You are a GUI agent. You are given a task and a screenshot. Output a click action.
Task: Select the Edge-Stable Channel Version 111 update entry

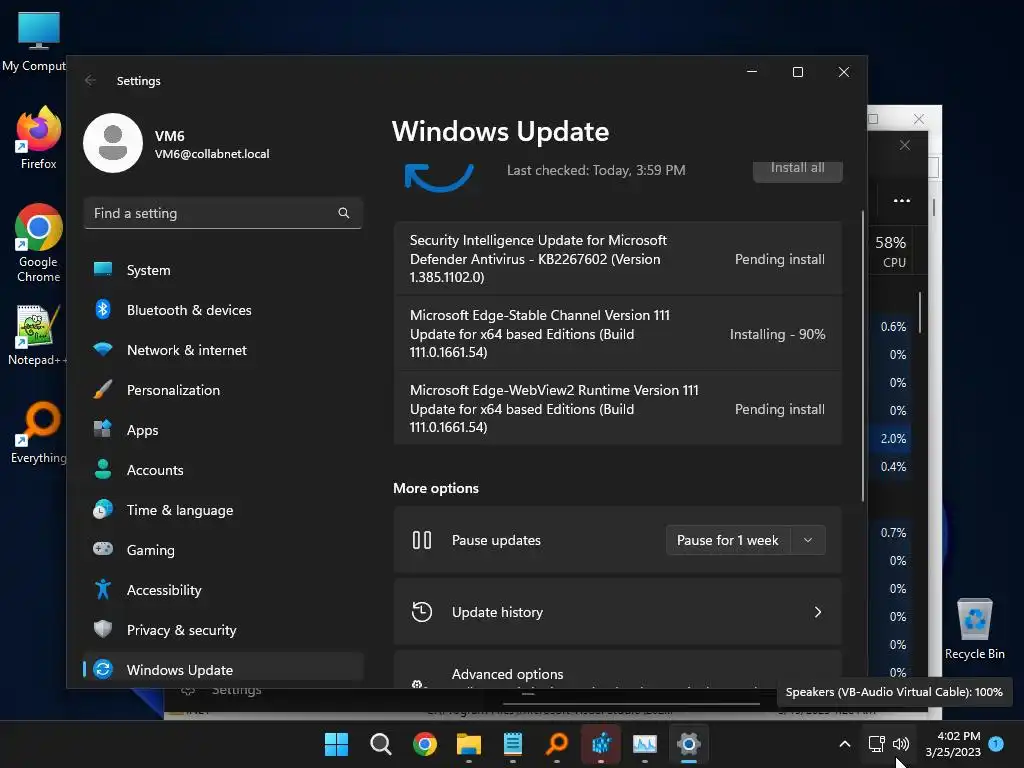click(x=617, y=334)
